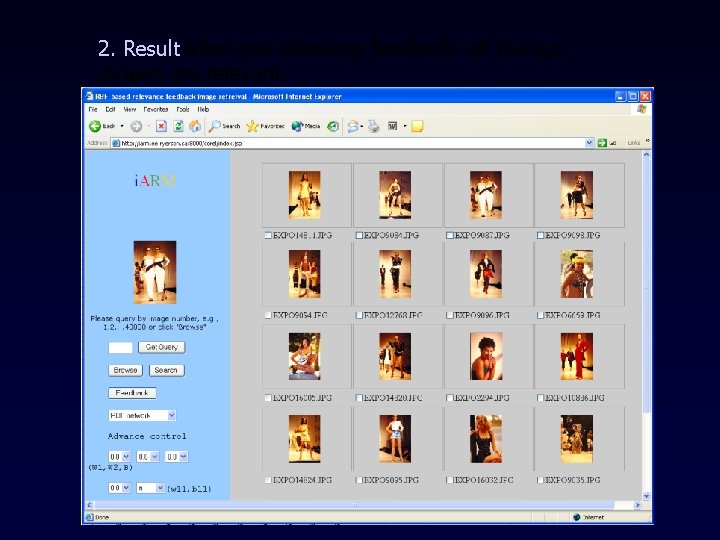Open the b11 value dropdown
The width and height of the screenshot is (720, 540).
click(x=151, y=488)
